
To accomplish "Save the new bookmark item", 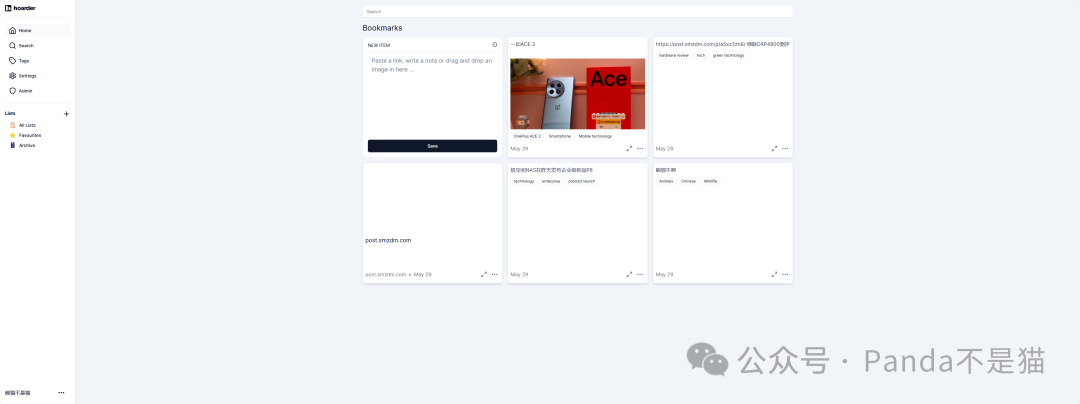I will pyautogui.click(x=433, y=146).
